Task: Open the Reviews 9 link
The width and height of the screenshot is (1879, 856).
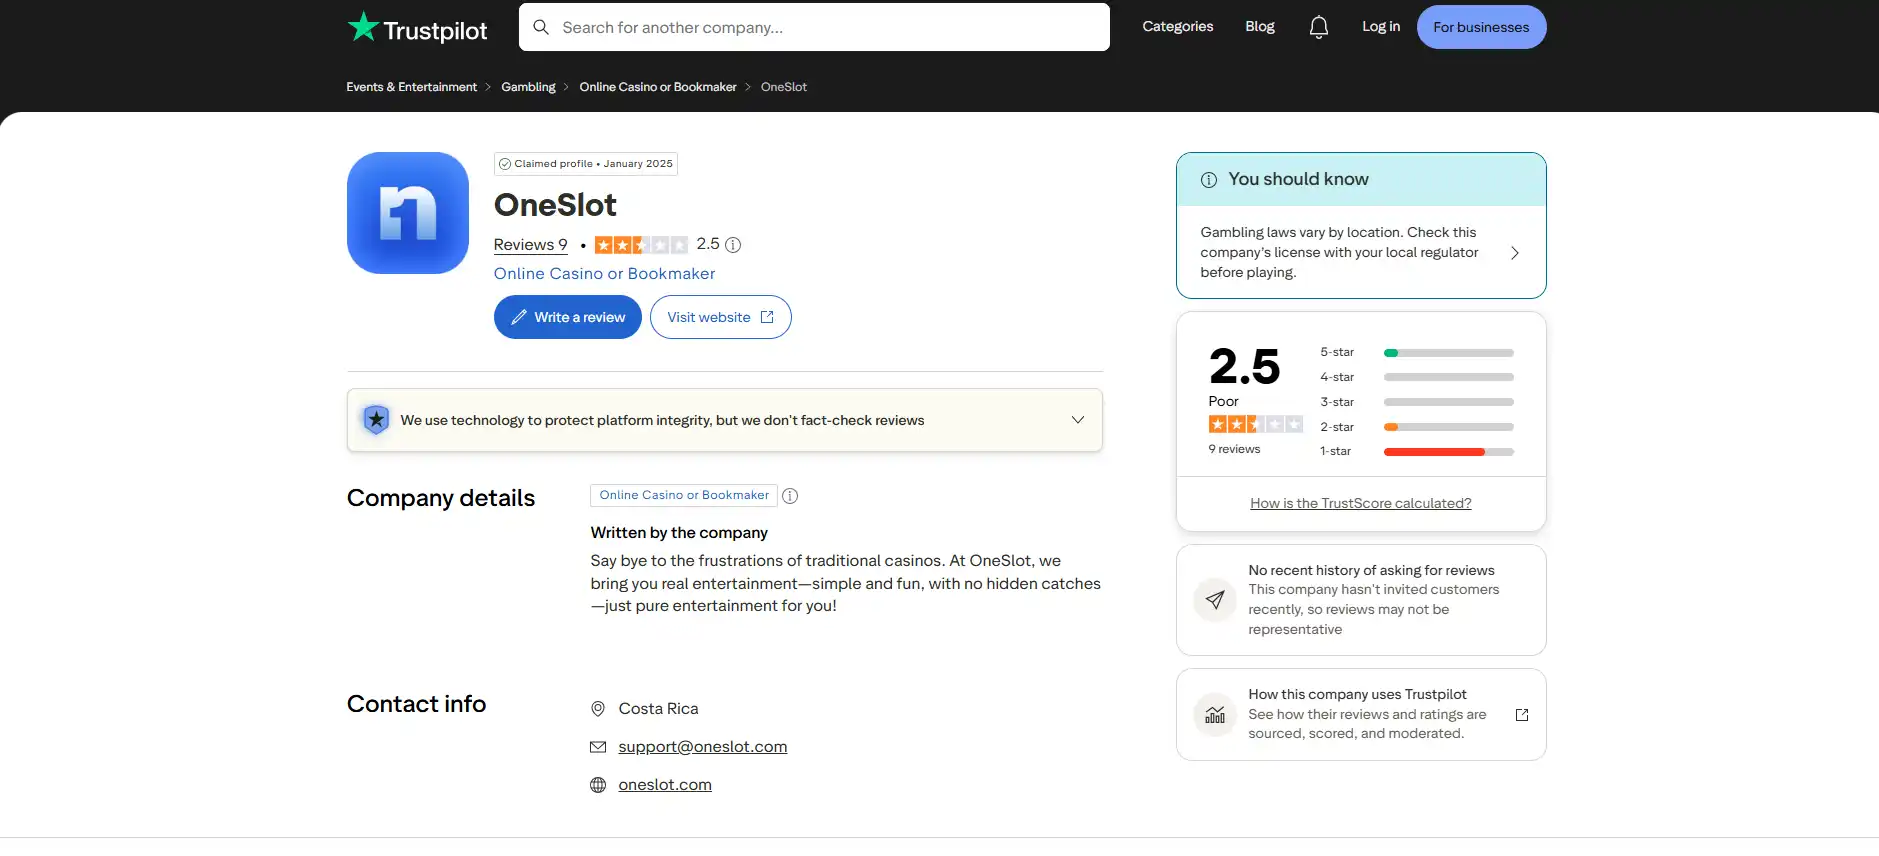Action: [x=531, y=245]
